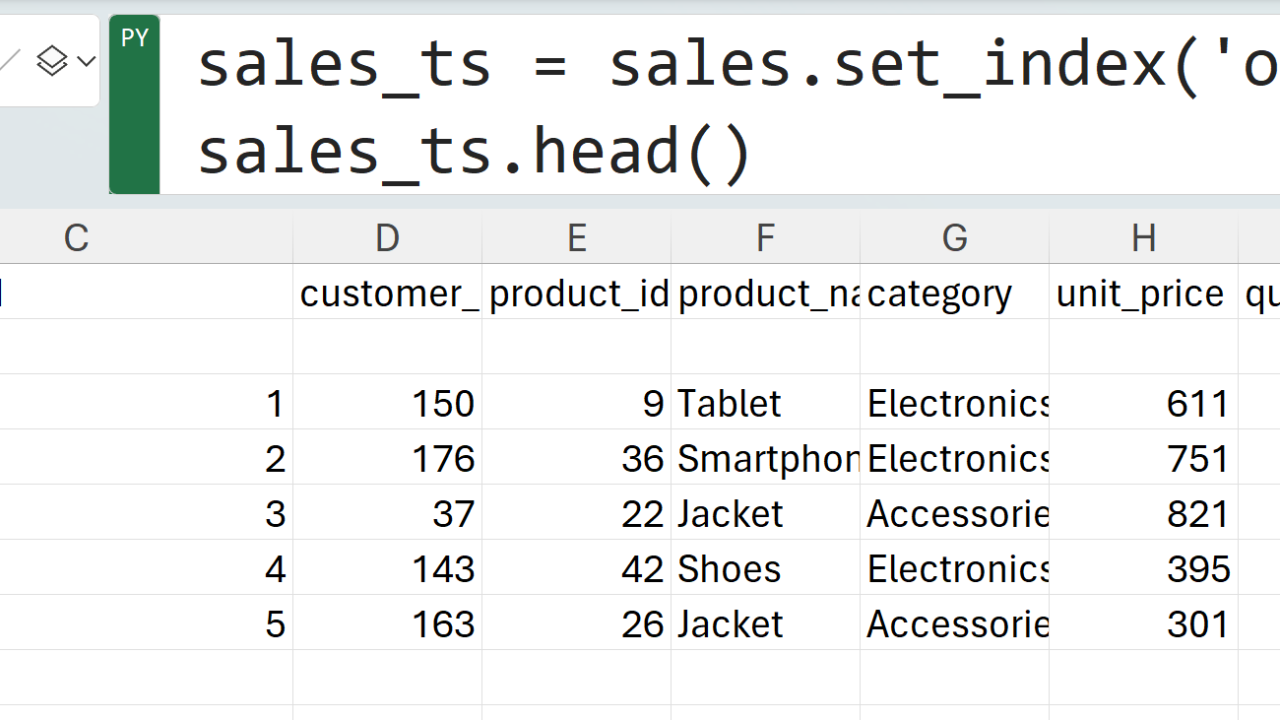Select column H header
The image size is (1280, 720).
[1143, 238]
